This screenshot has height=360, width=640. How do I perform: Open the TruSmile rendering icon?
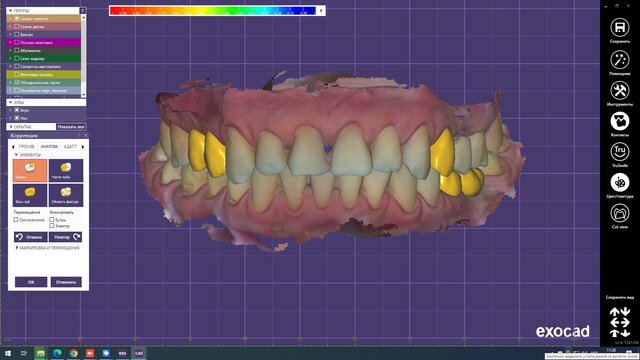click(x=620, y=151)
